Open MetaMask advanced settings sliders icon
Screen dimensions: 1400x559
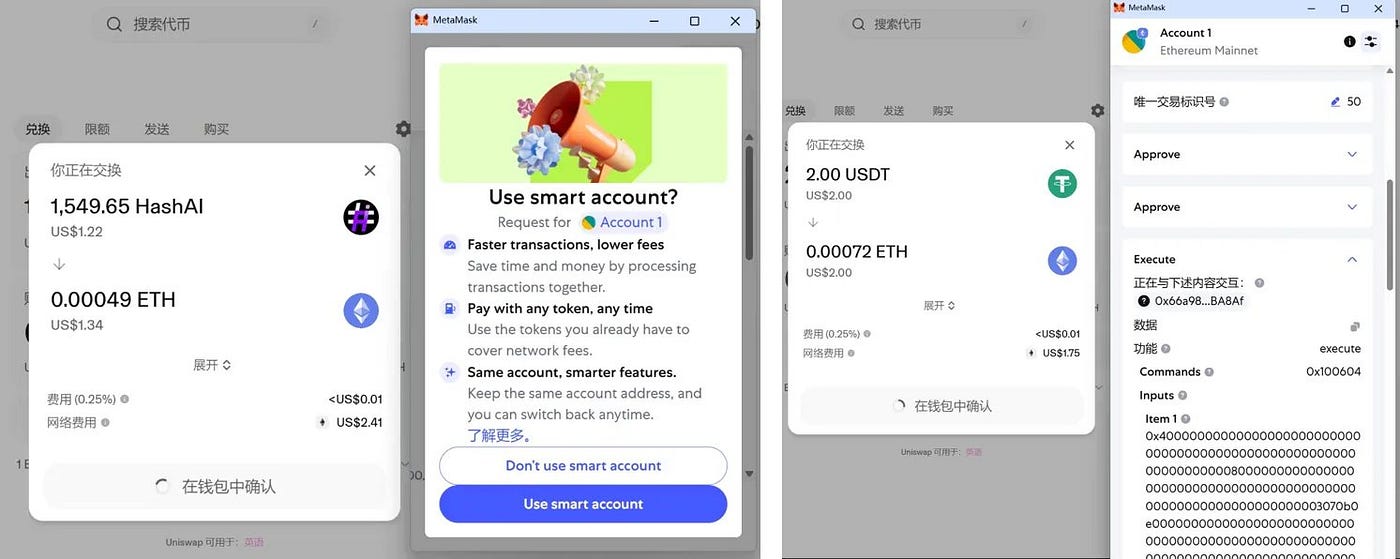click(1371, 42)
